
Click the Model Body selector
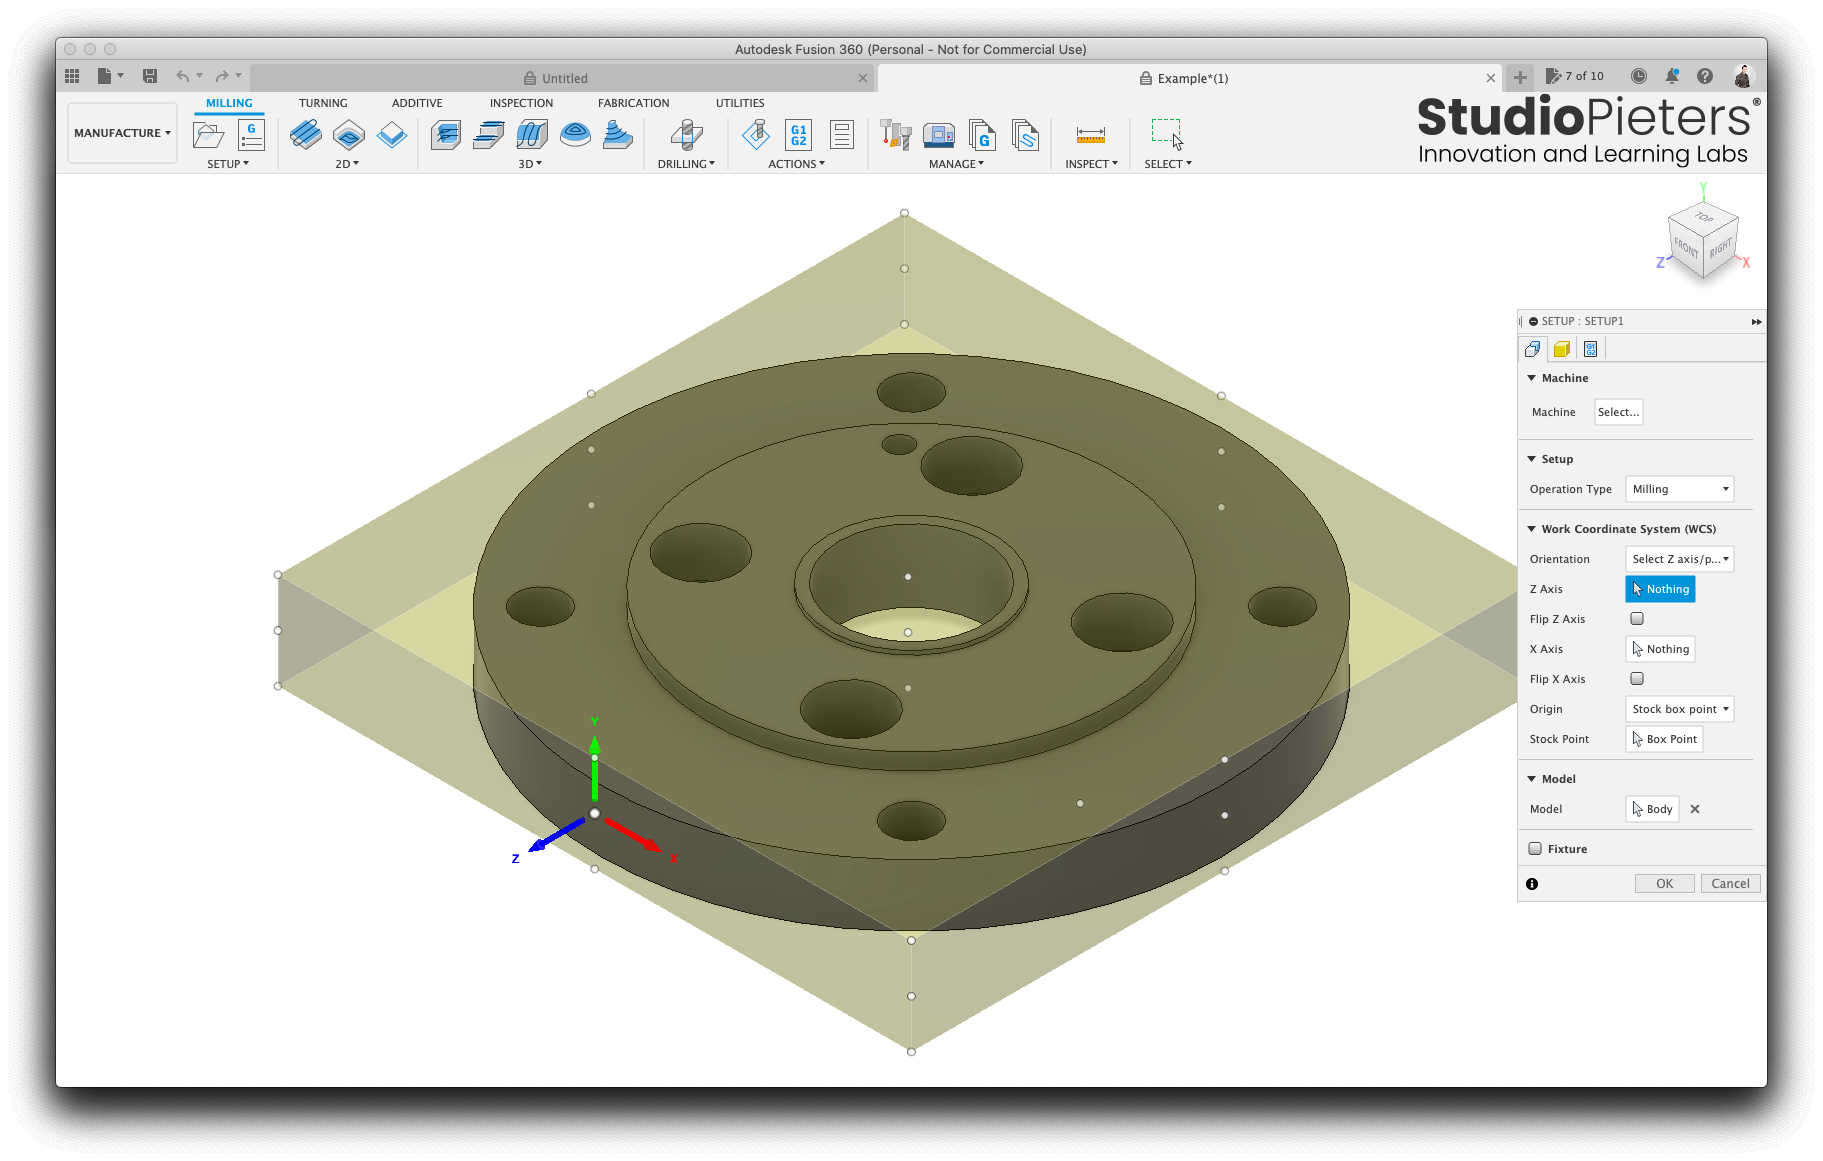tap(1652, 809)
